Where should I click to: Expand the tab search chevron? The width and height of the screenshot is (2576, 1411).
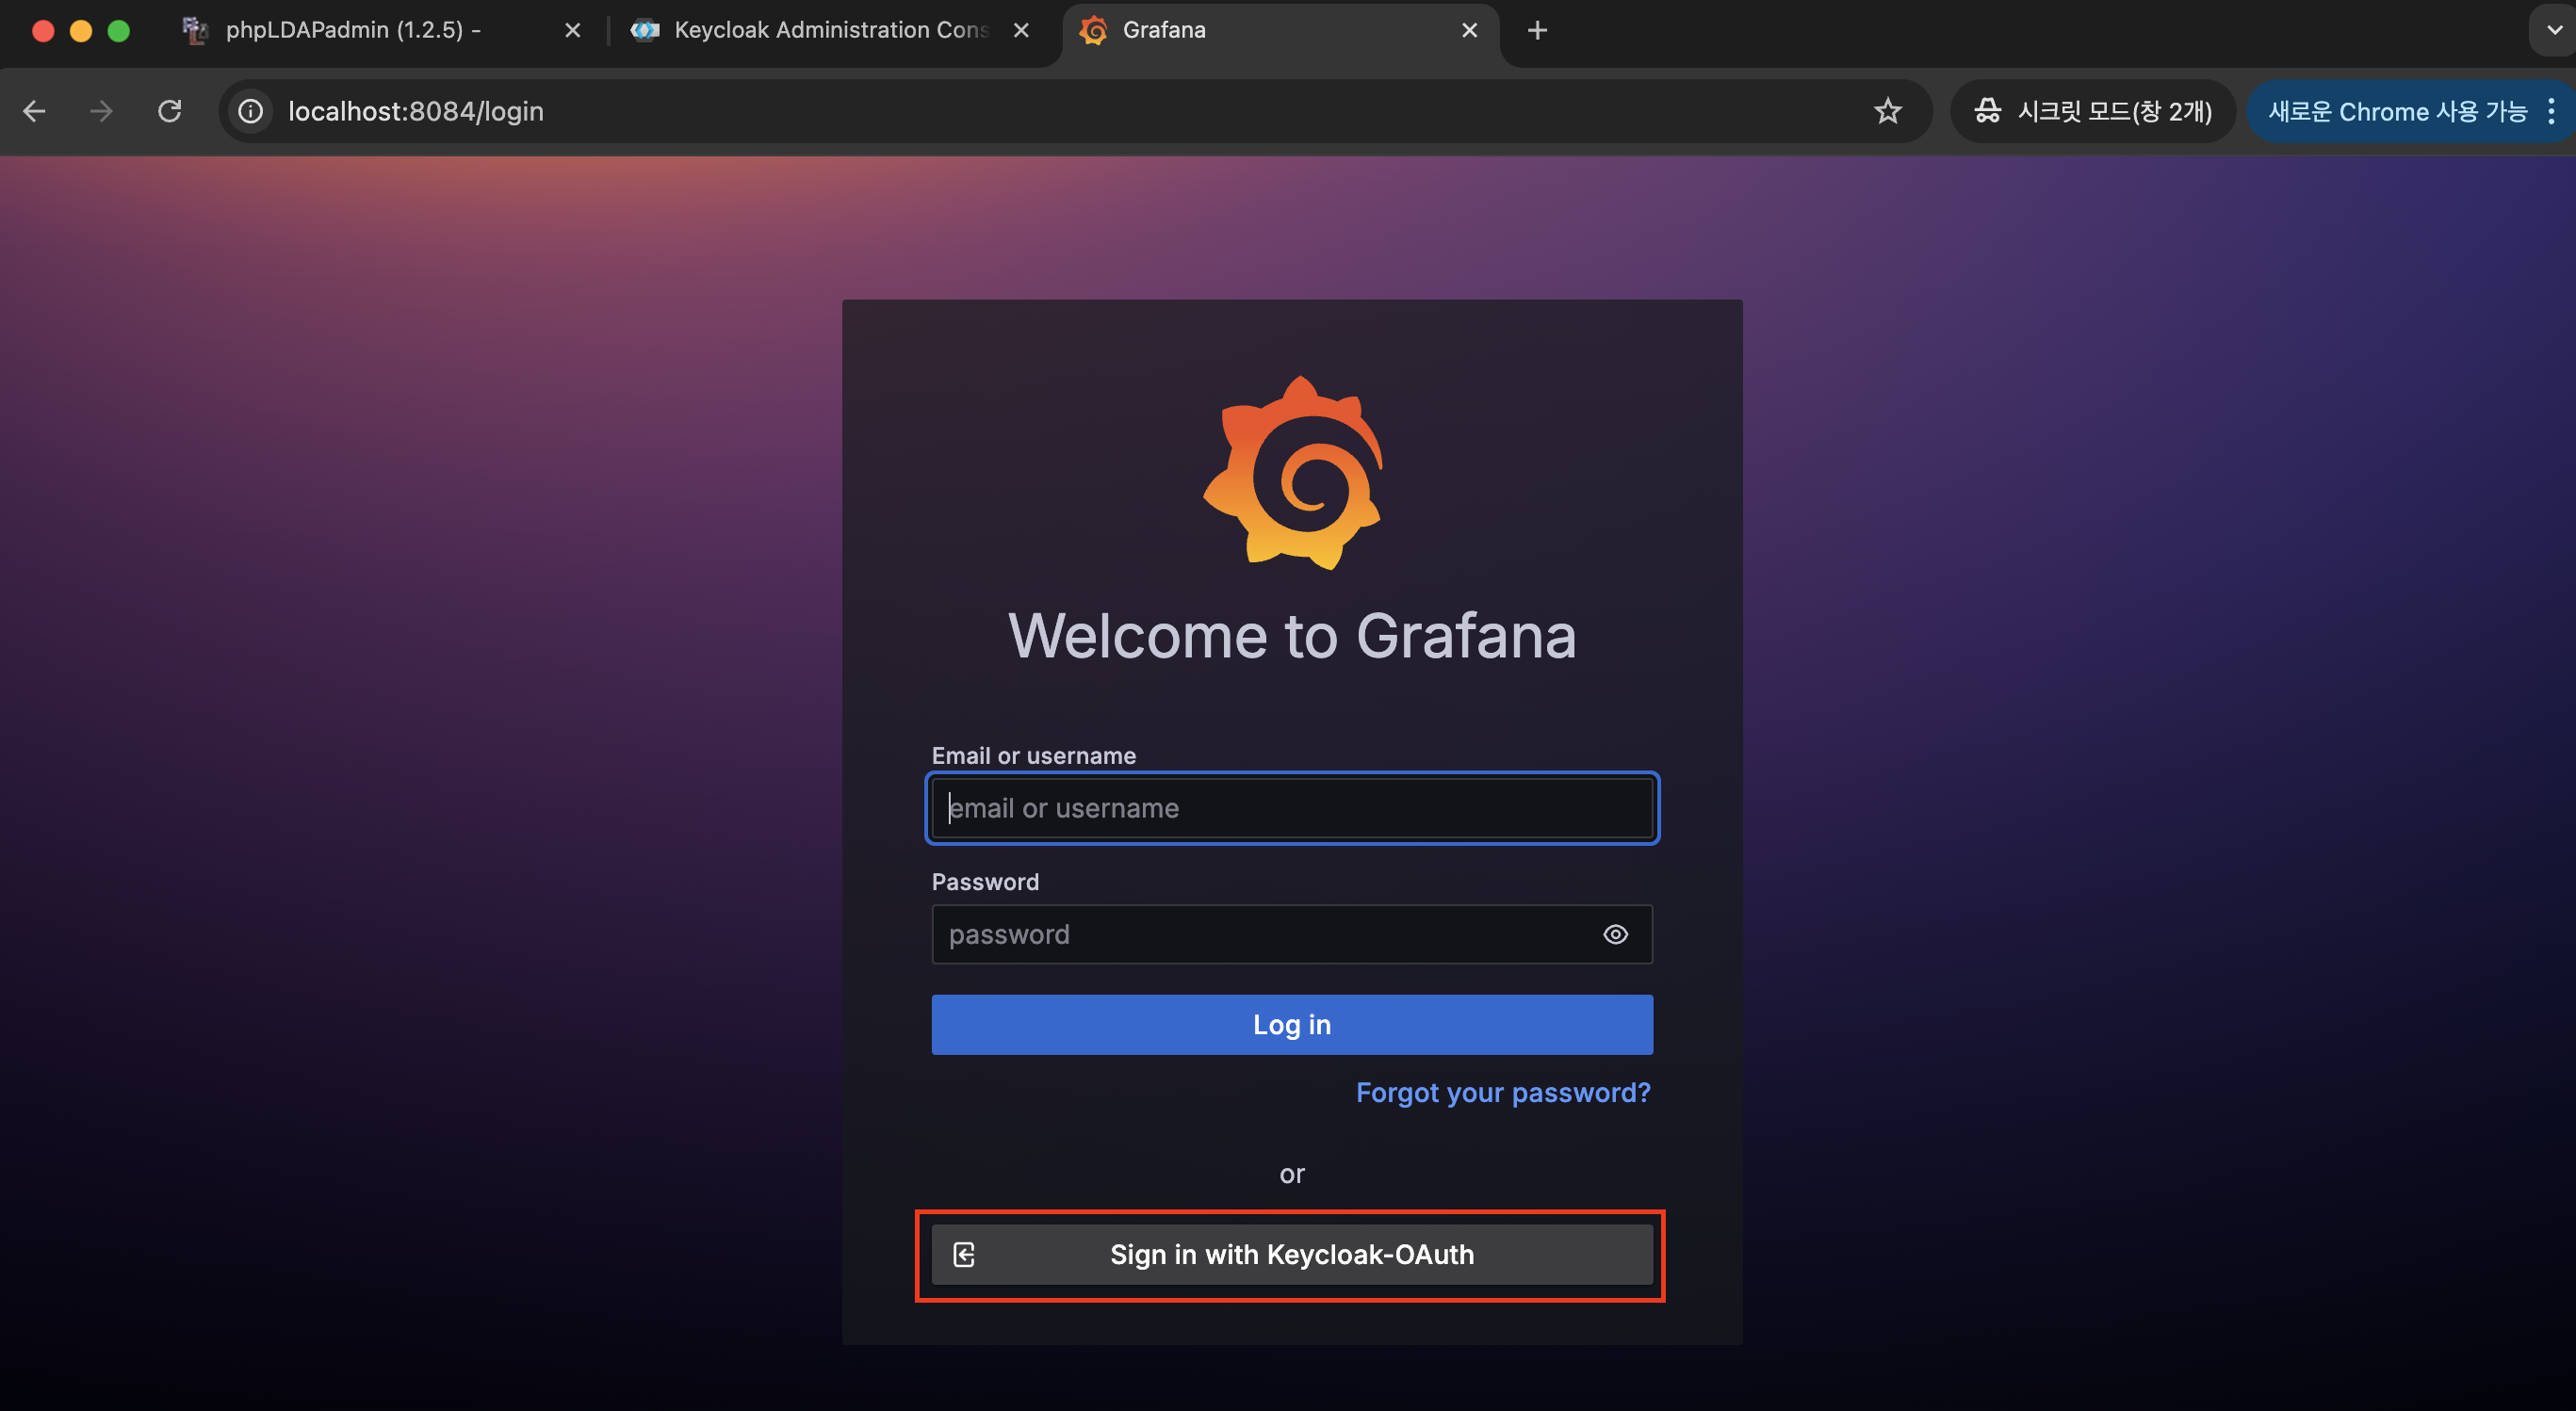pyautogui.click(x=2553, y=30)
